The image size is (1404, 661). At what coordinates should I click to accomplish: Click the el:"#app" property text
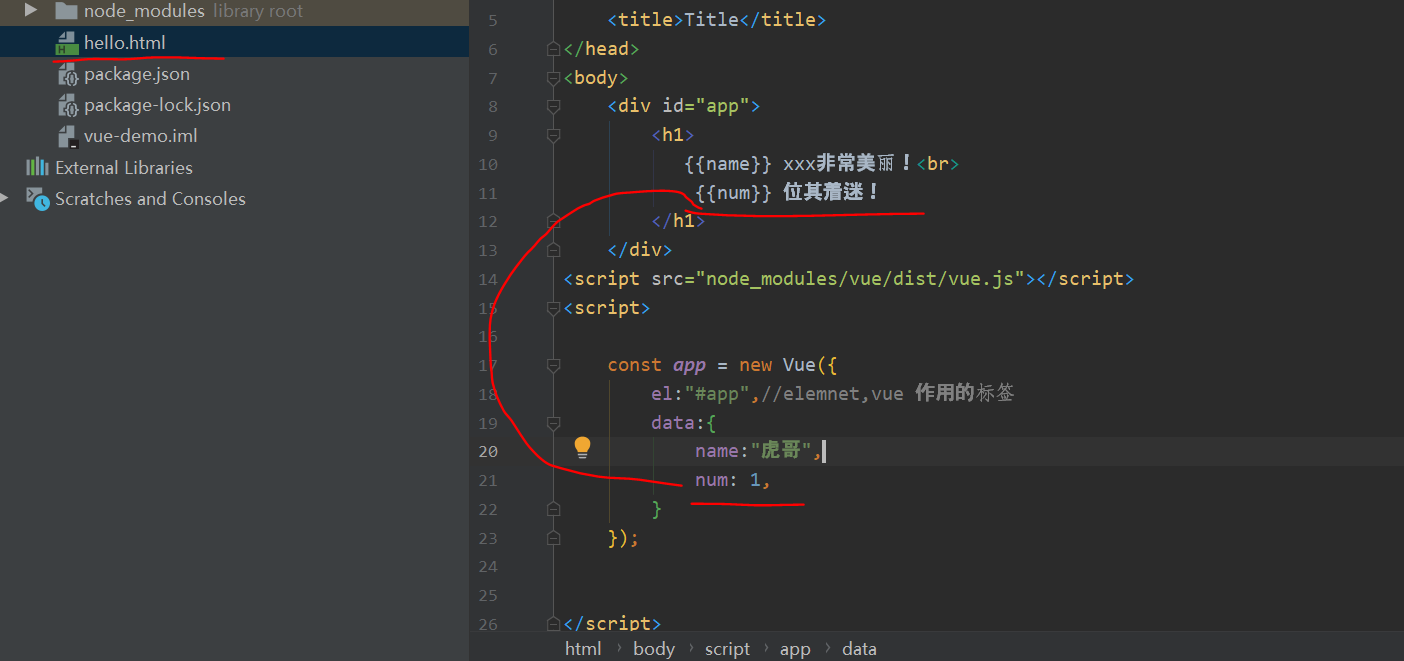(700, 394)
